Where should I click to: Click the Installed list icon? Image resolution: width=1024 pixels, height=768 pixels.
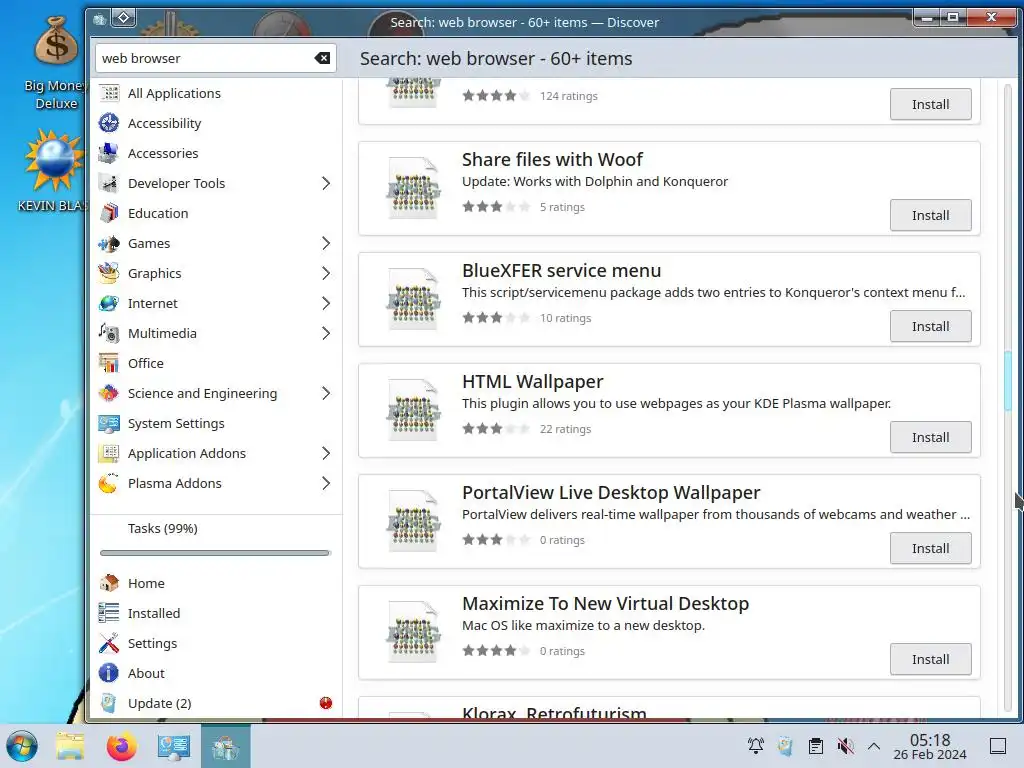click(109, 613)
